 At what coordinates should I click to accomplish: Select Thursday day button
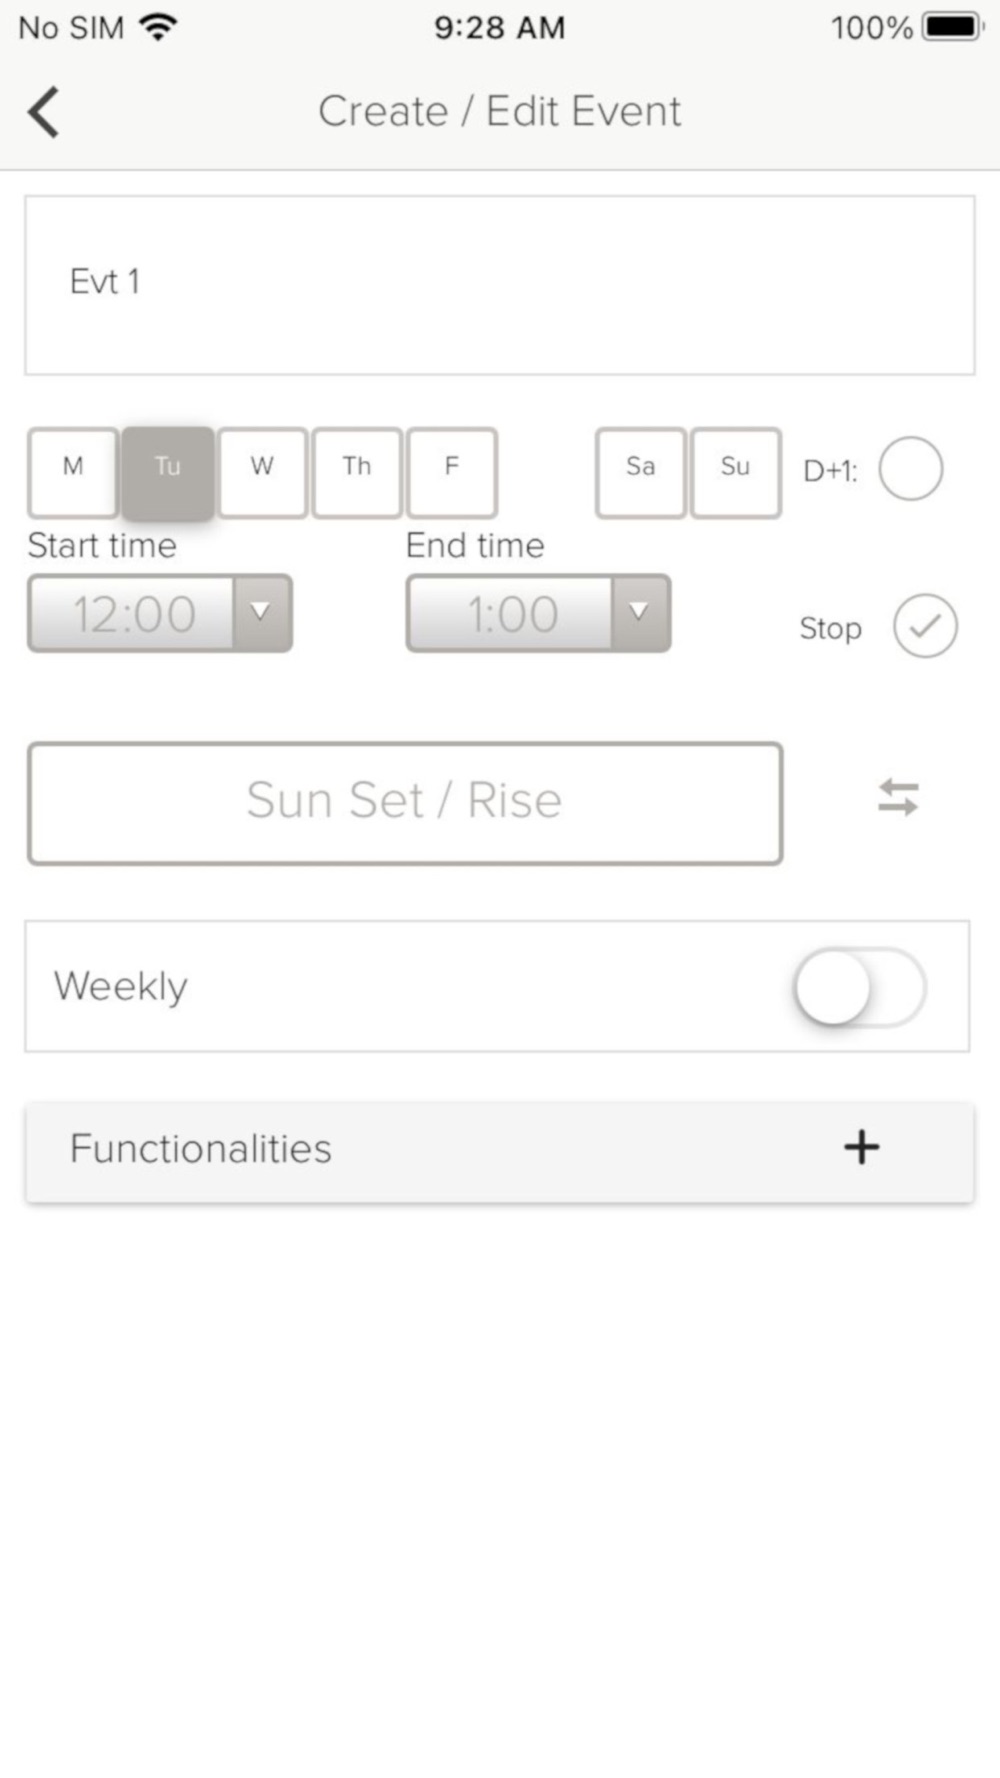(357, 472)
